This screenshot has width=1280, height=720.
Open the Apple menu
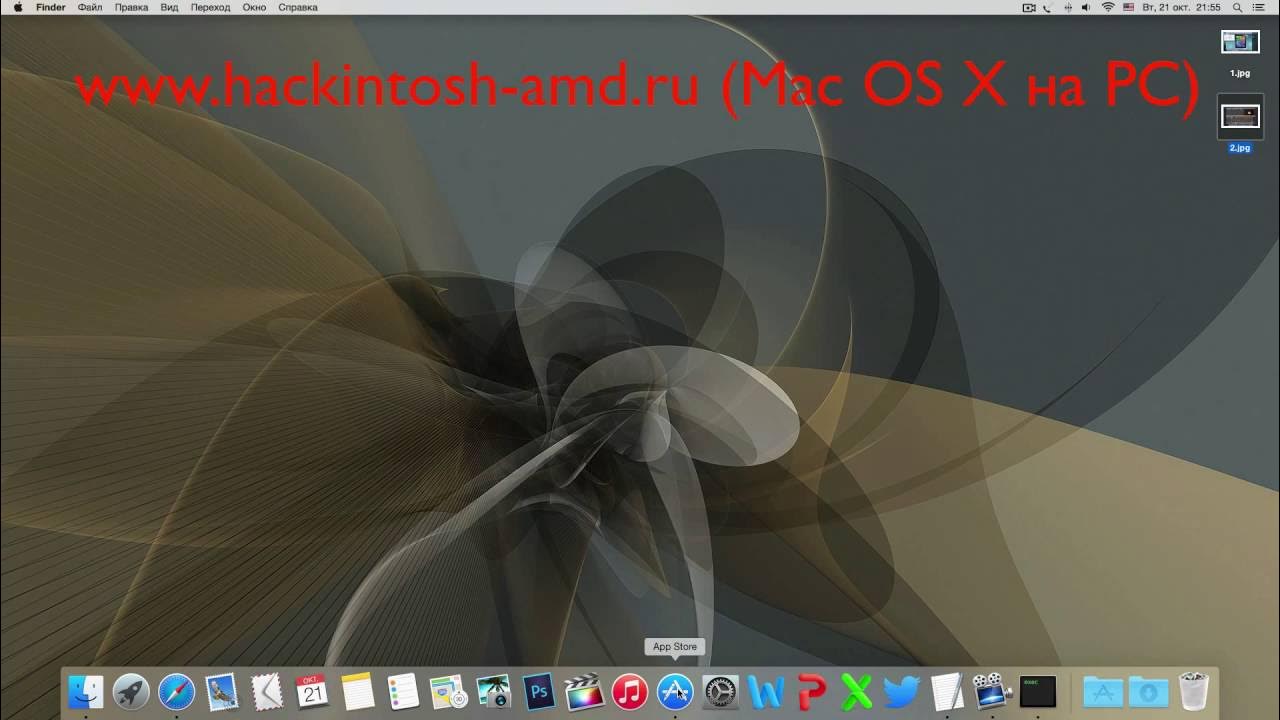tap(18, 7)
